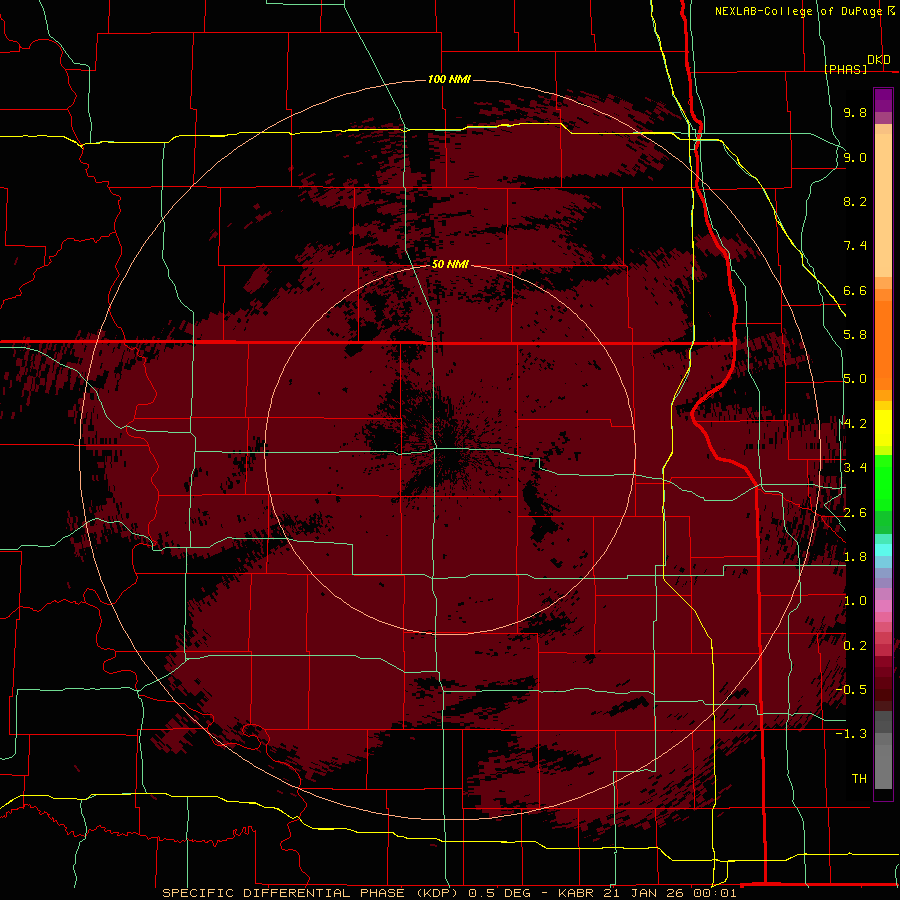Viewport: 900px width, 900px height.
Task: Click the green segment of the color bar
Action: tap(883, 483)
